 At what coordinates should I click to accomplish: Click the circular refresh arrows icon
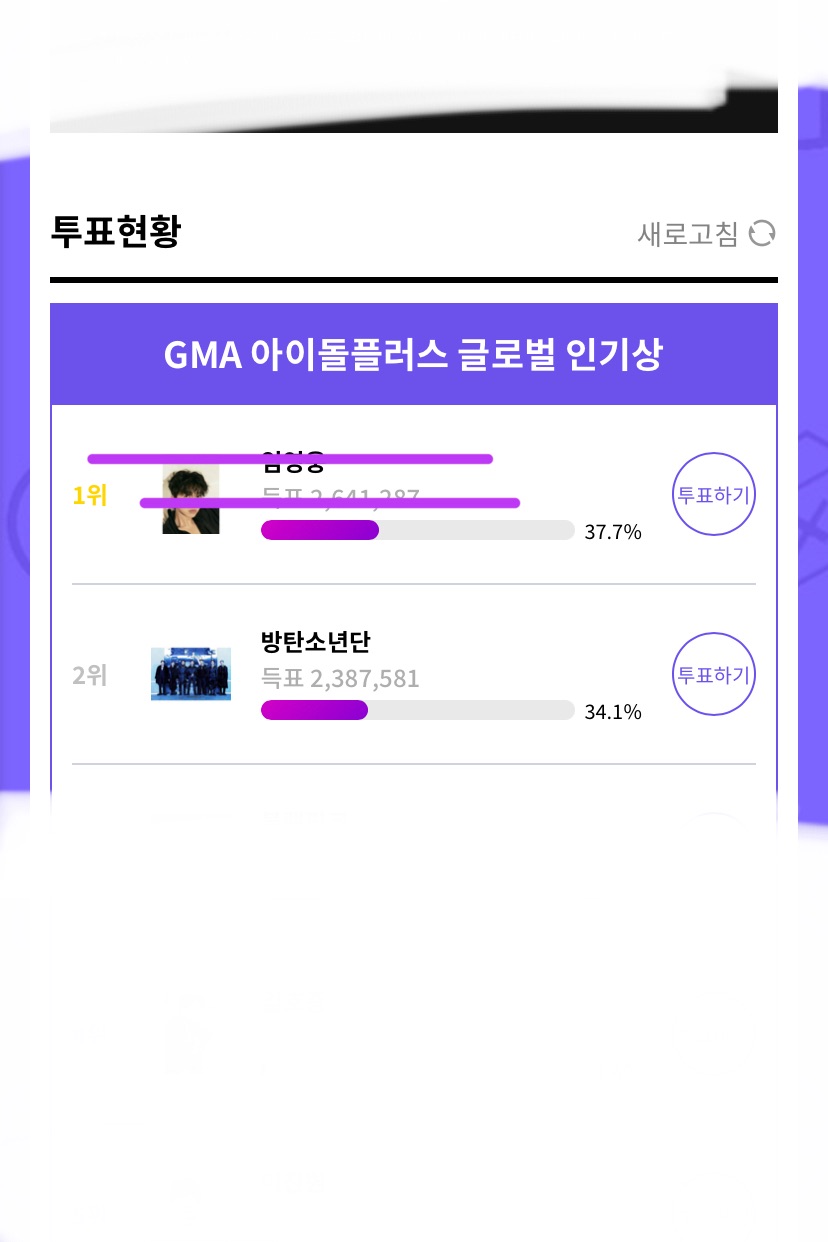point(762,233)
